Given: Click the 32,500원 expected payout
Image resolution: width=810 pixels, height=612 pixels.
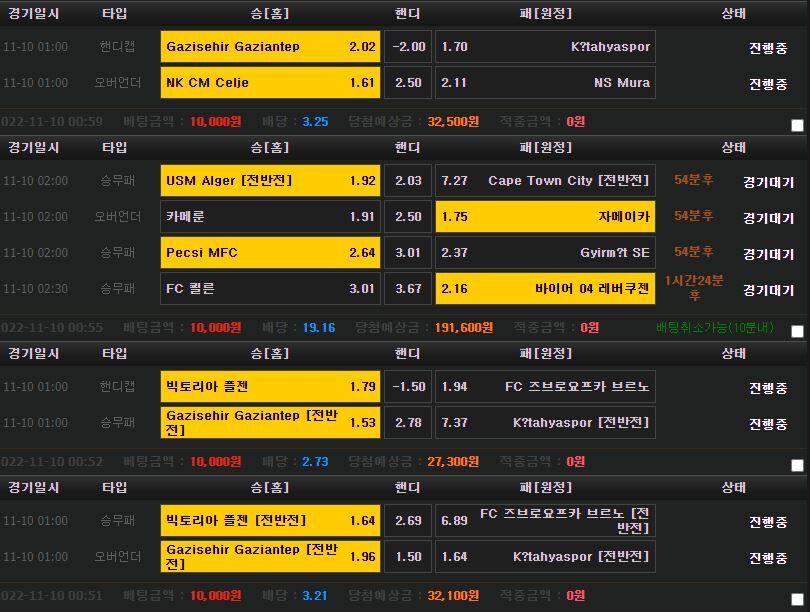Looking at the screenshot, I should [x=453, y=122].
